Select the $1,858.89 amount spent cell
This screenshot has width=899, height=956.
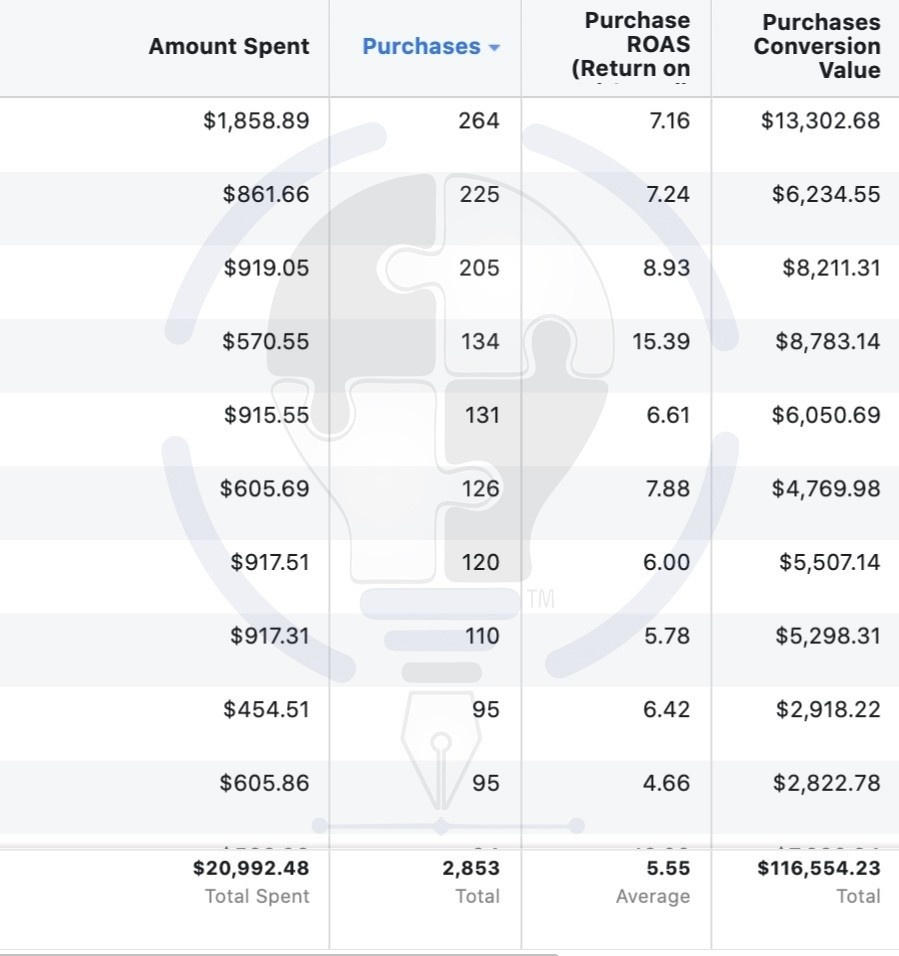257,121
